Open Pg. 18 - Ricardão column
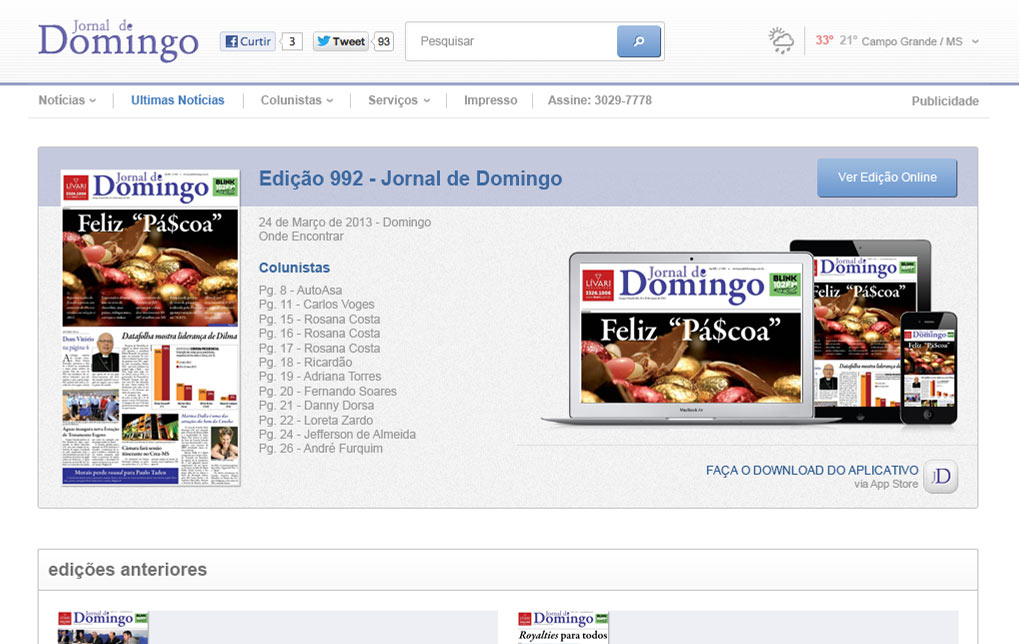Viewport: 1020px width, 644px height. (305, 362)
